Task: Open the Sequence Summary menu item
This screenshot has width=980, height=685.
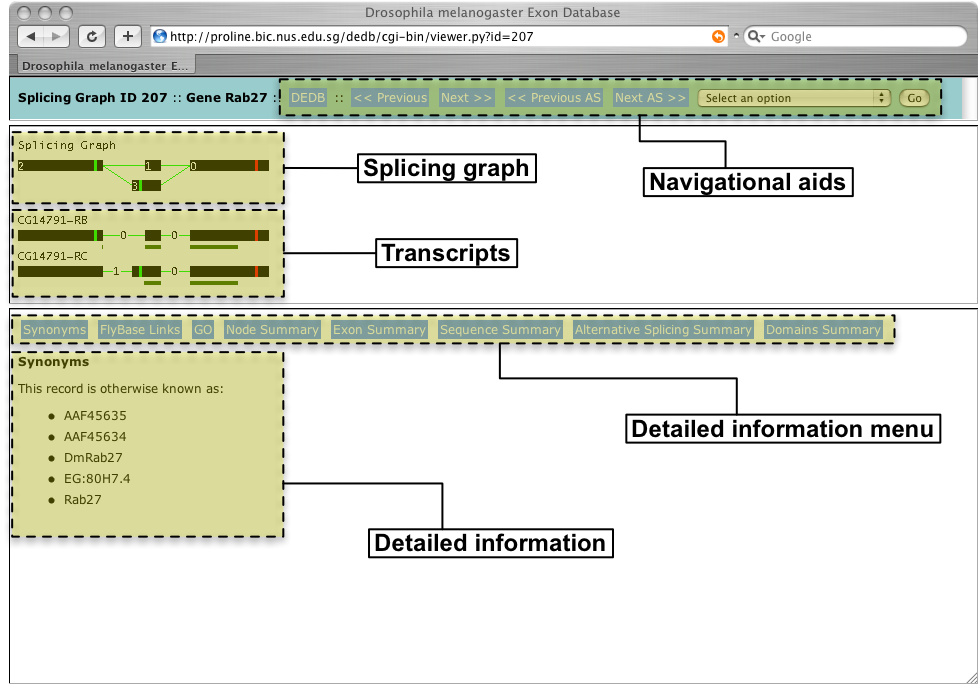Action: click(x=500, y=329)
